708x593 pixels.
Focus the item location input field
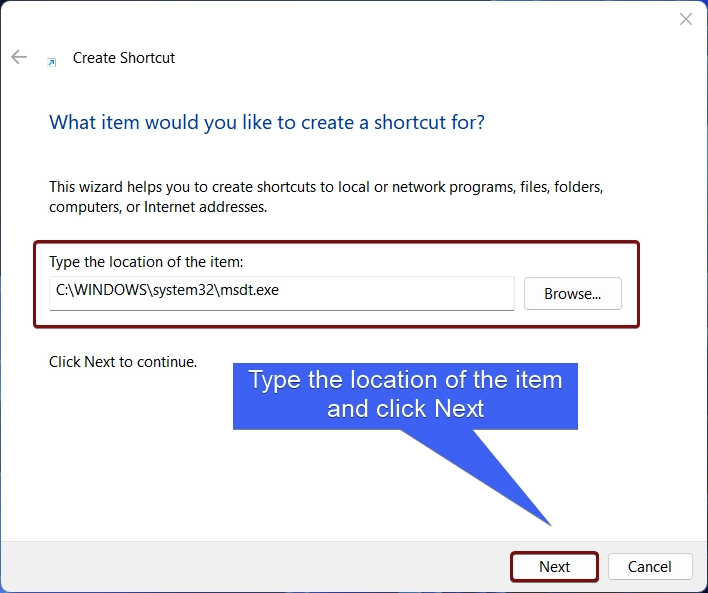click(282, 293)
